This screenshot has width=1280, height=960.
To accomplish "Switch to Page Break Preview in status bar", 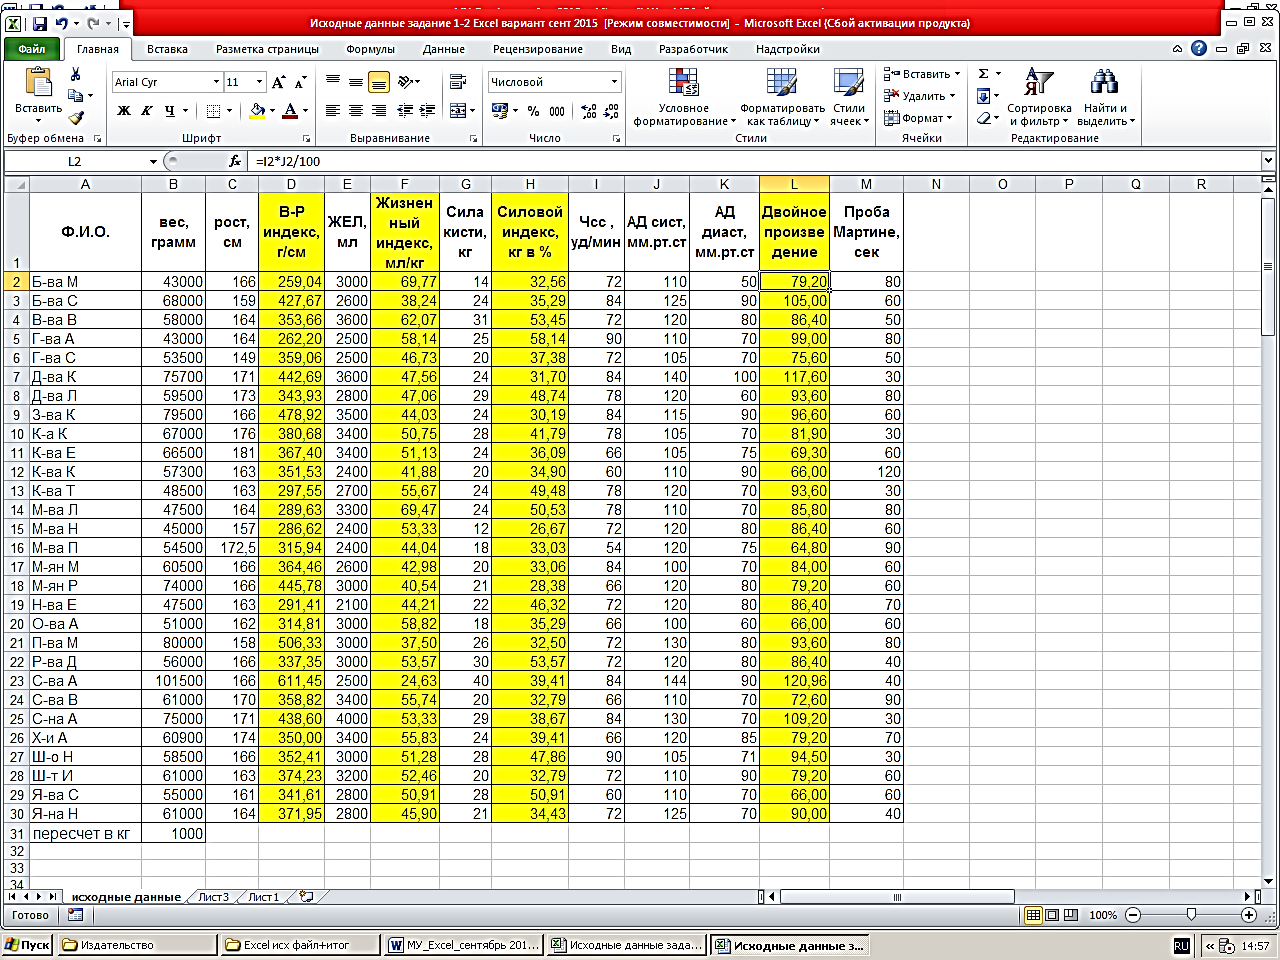I will coord(1072,915).
